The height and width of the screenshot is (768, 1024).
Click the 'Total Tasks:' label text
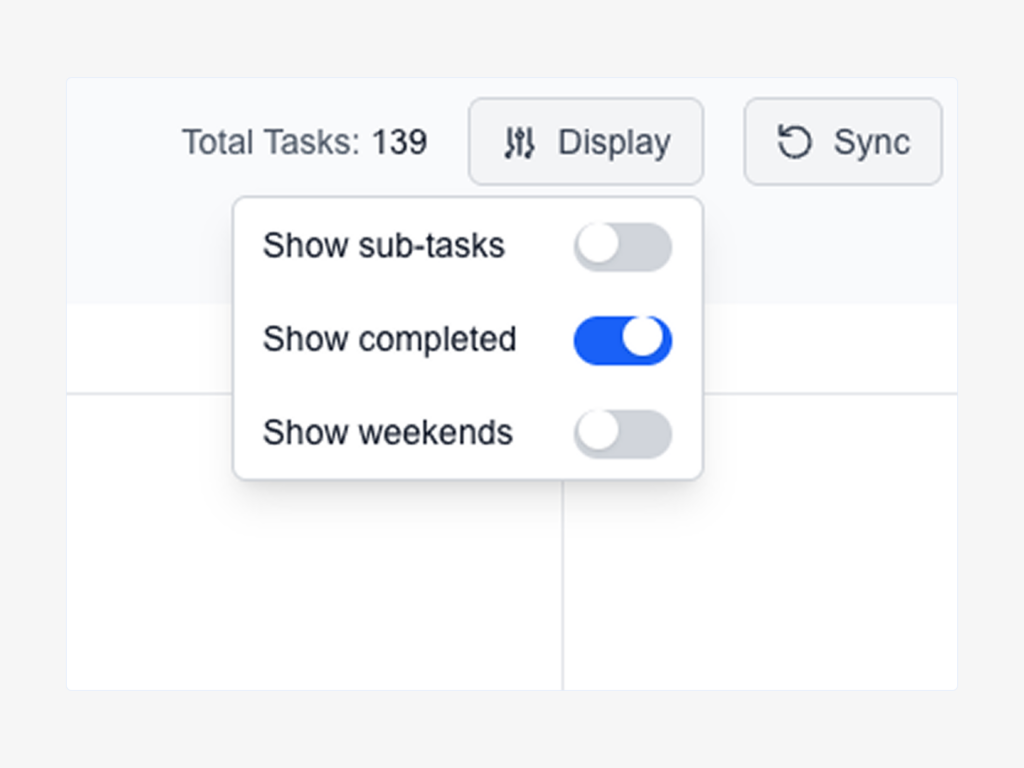click(x=270, y=142)
